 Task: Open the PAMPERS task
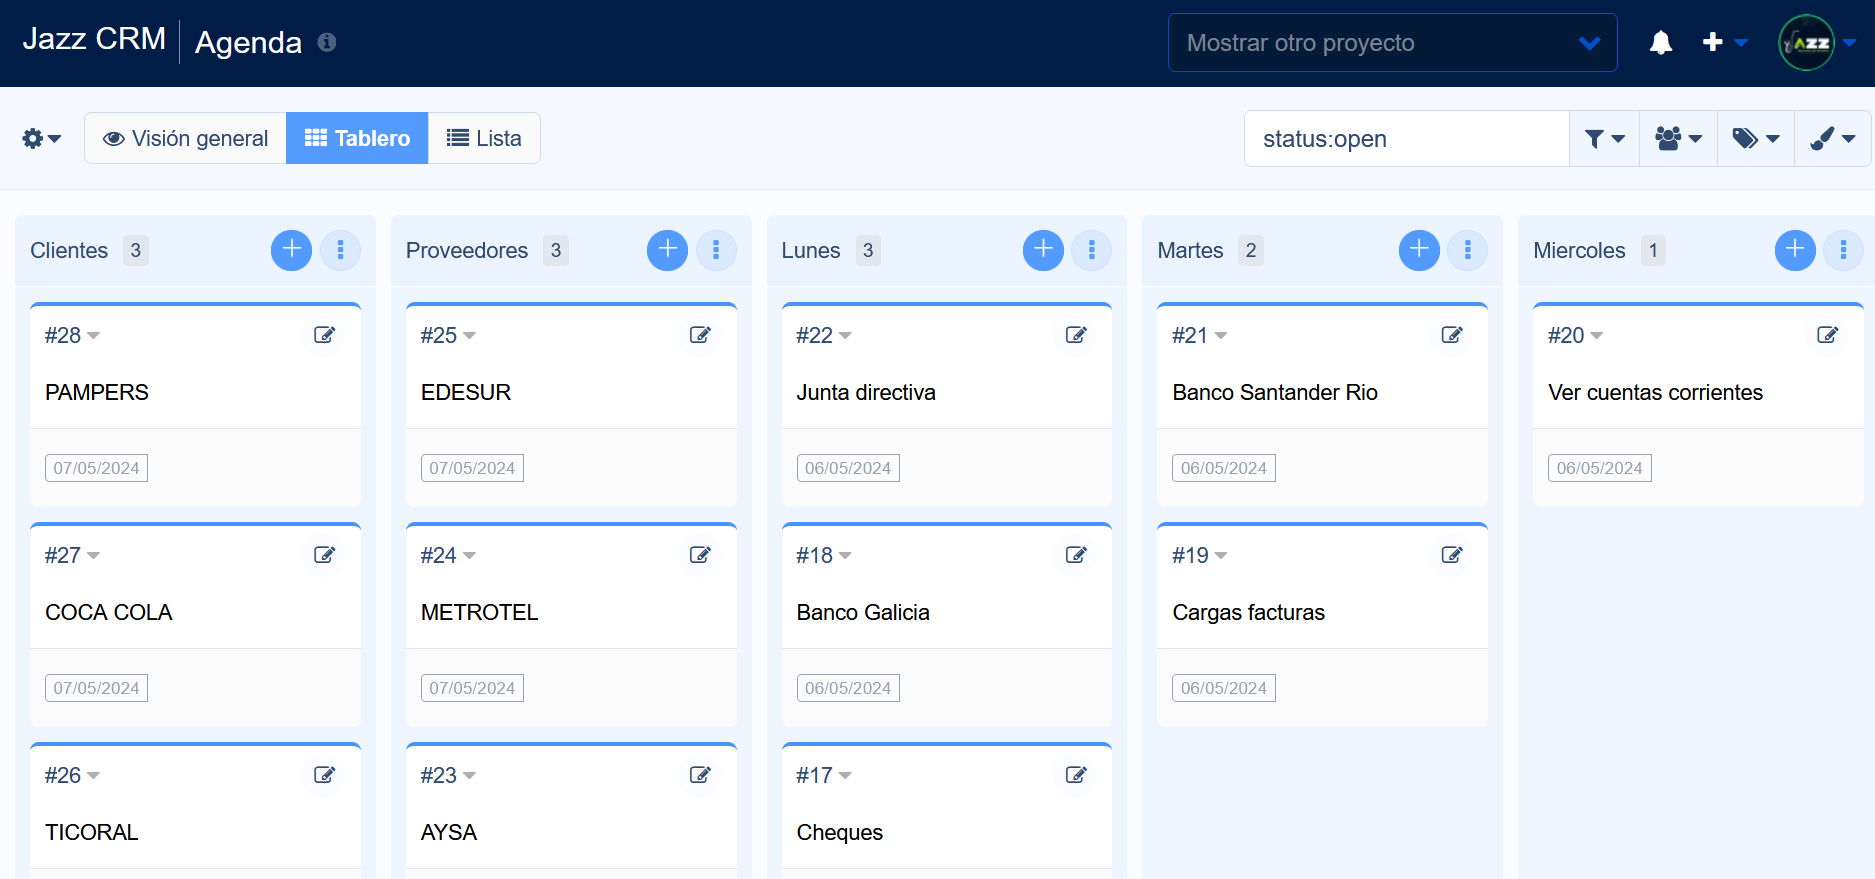tap(97, 392)
